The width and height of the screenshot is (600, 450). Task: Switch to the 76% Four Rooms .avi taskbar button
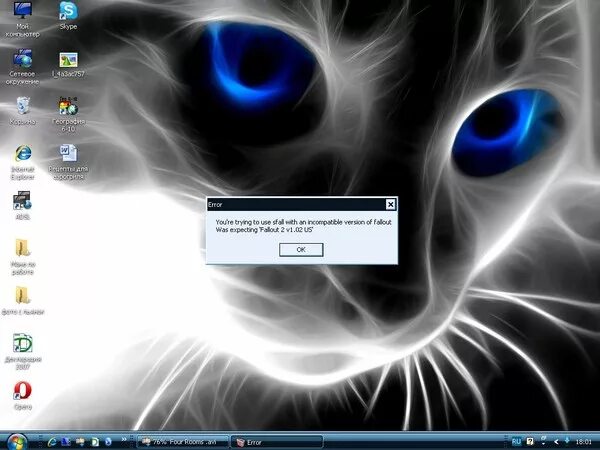(x=183, y=442)
